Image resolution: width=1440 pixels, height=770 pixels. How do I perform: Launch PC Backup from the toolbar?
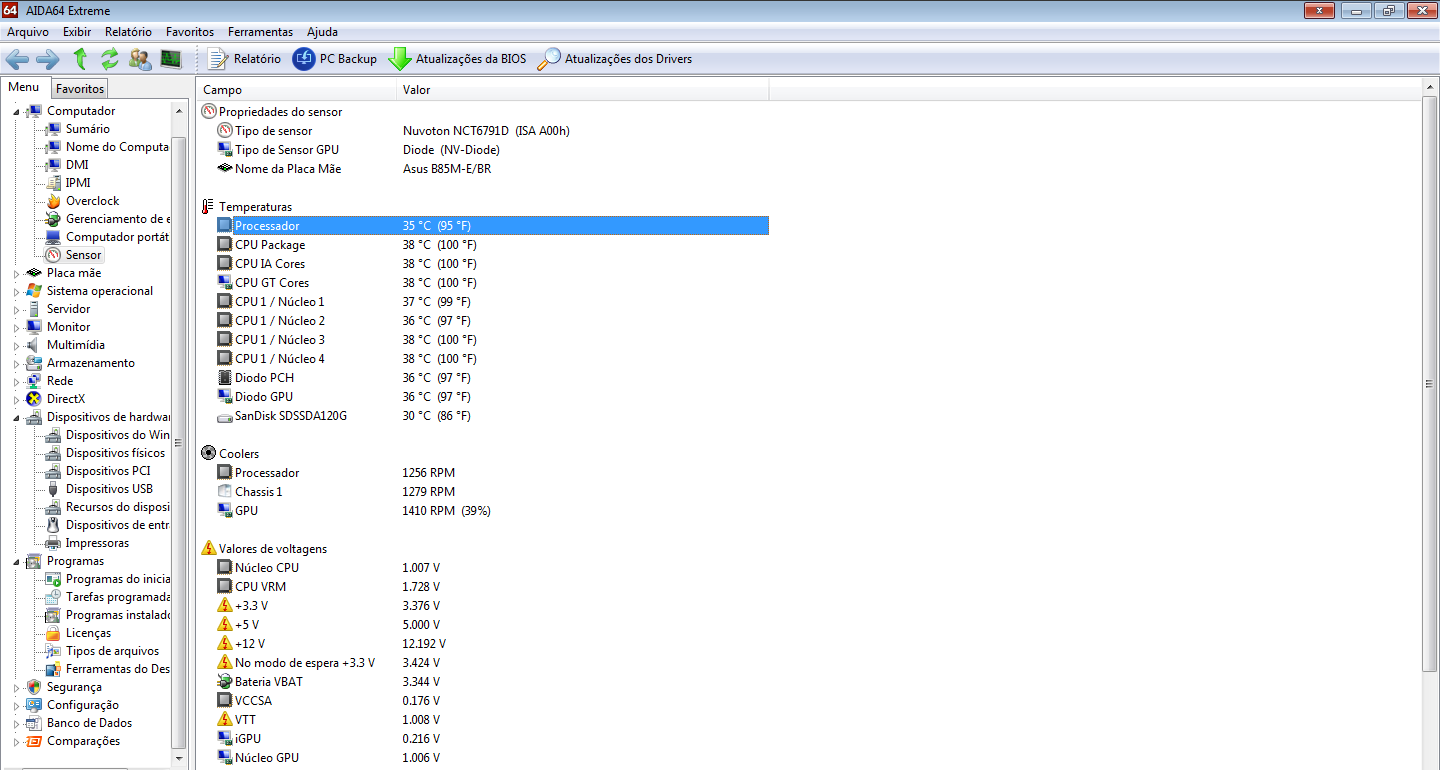click(335, 59)
